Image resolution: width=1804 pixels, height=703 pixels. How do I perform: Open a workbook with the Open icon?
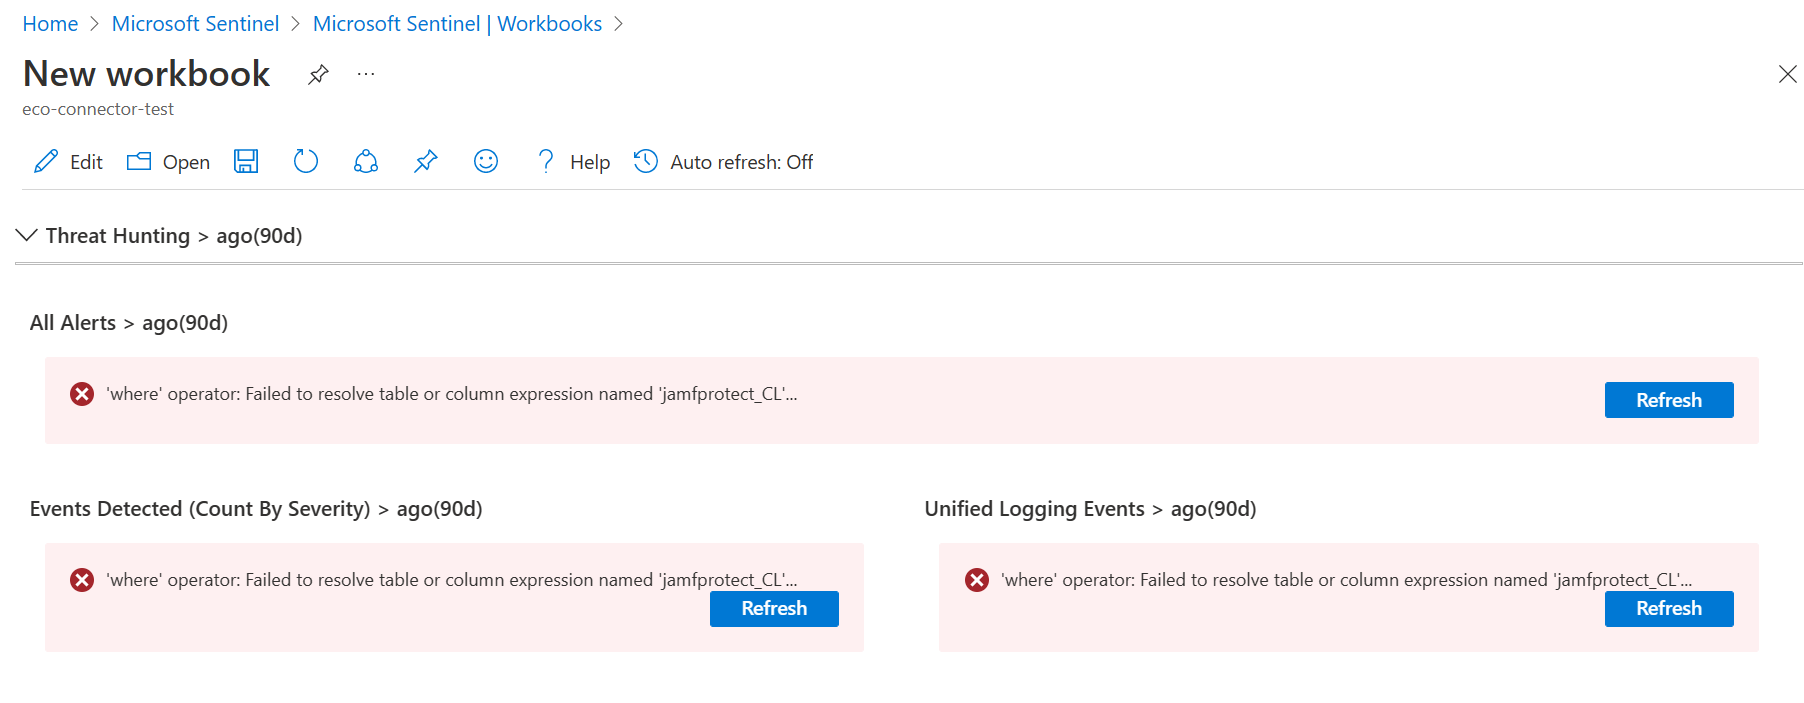point(139,162)
